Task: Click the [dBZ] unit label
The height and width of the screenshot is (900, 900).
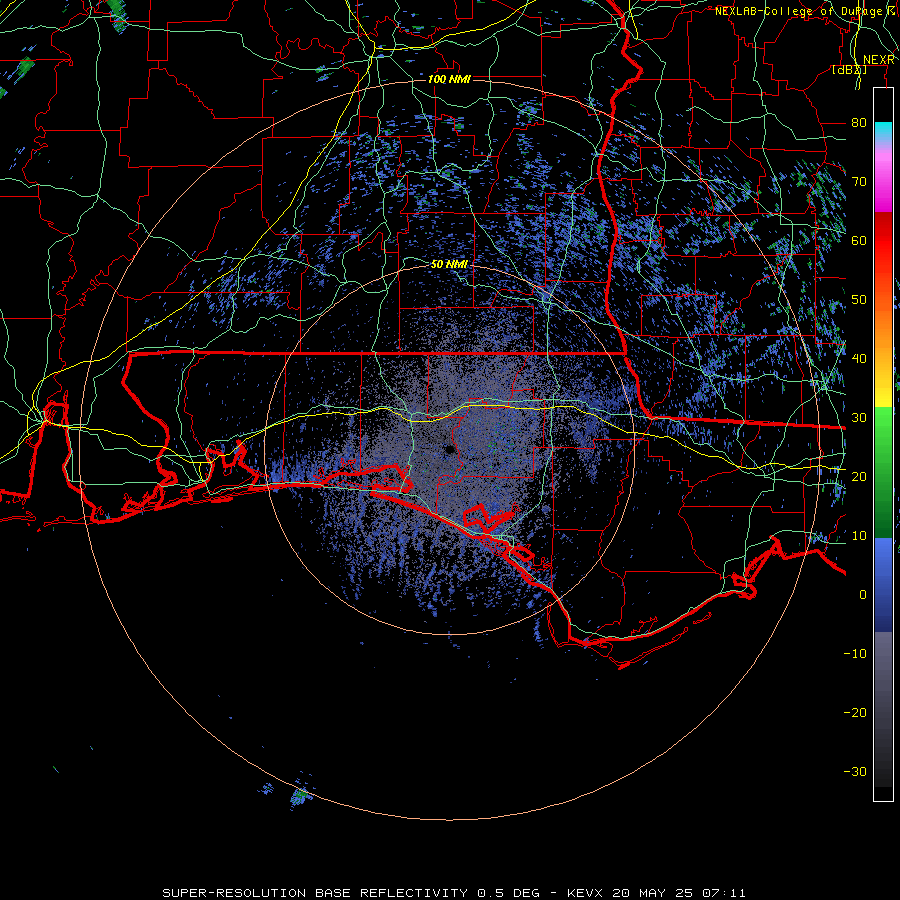Action: tap(849, 70)
